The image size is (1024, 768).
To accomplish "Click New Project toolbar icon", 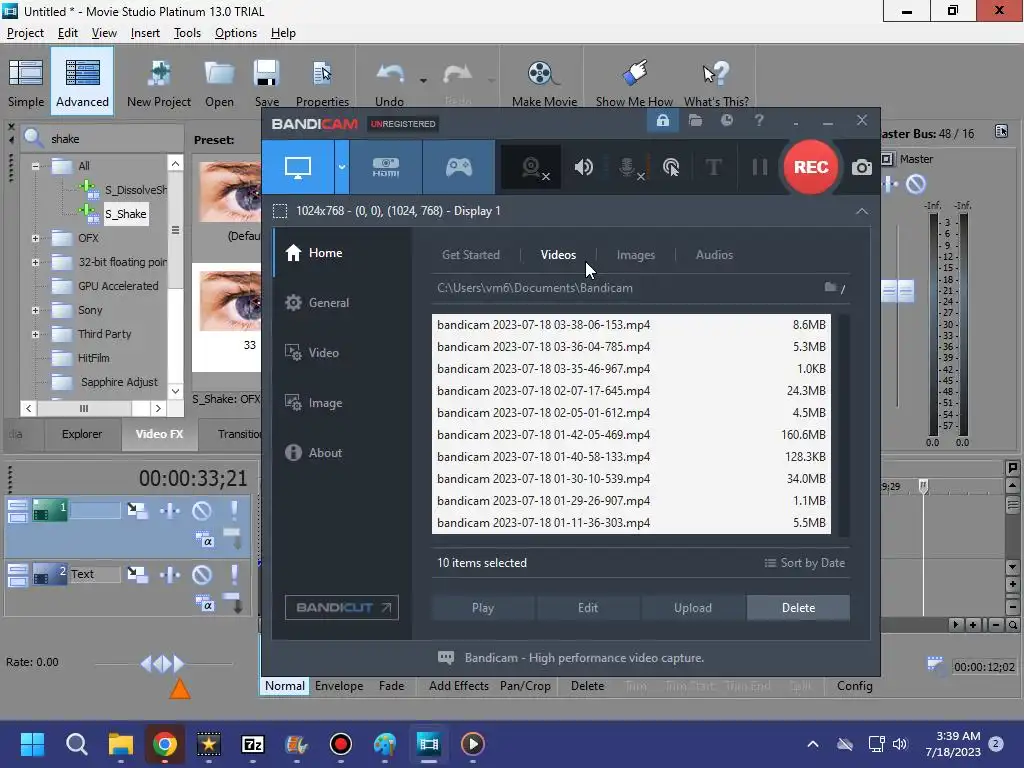I will [159, 82].
